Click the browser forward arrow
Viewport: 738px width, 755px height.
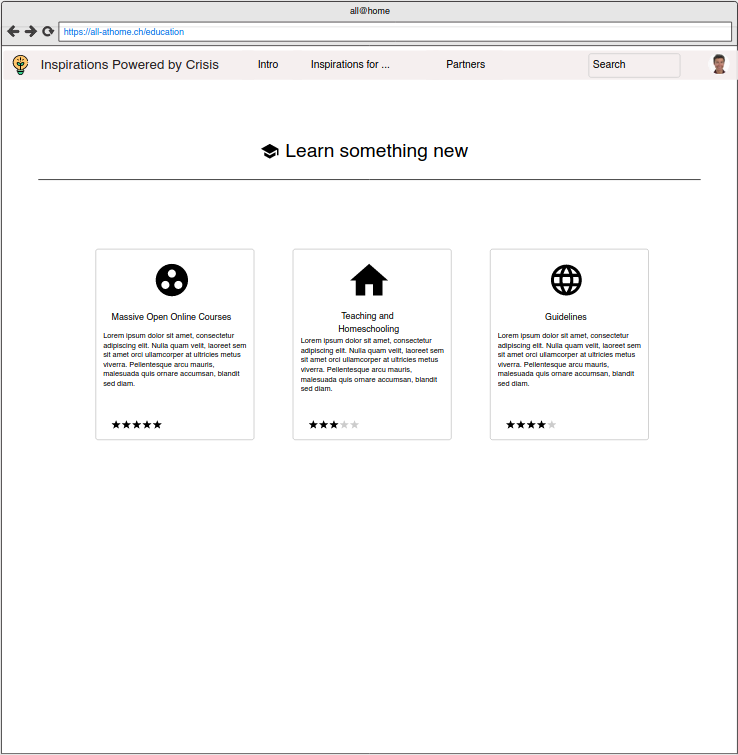(x=31, y=32)
